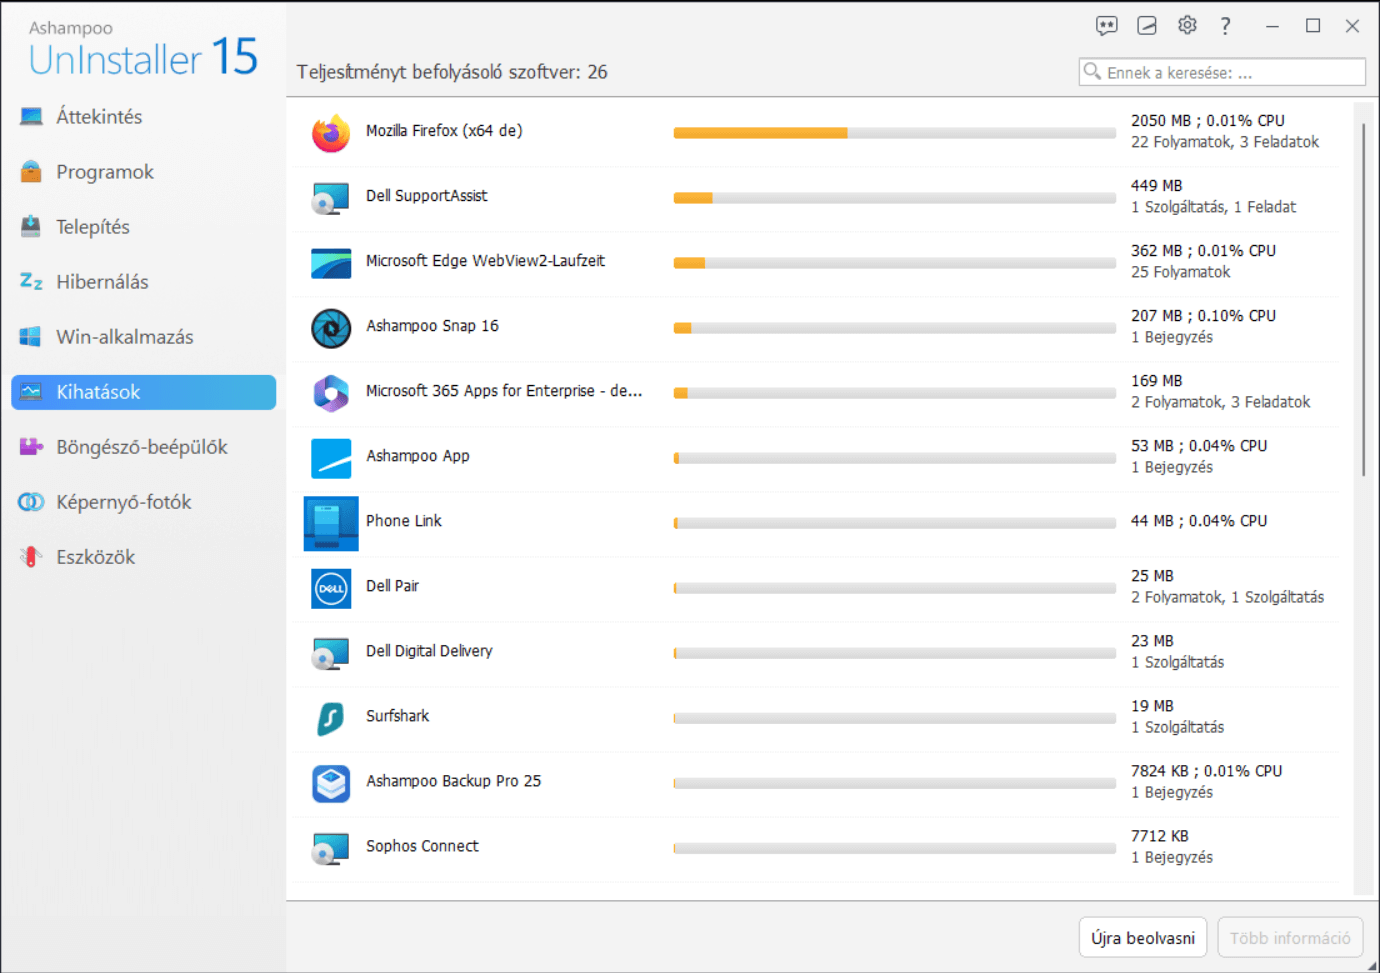Click the Ashampoo Snap 16 icon
Viewport: 1380px width, 973px height.
click(331, 328)
